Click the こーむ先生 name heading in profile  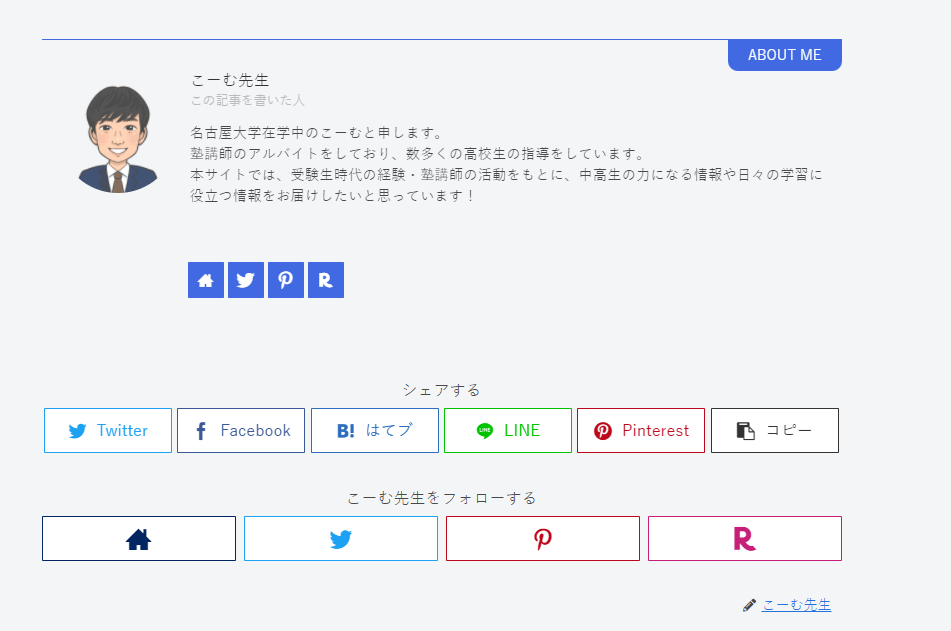coord(230,80)
